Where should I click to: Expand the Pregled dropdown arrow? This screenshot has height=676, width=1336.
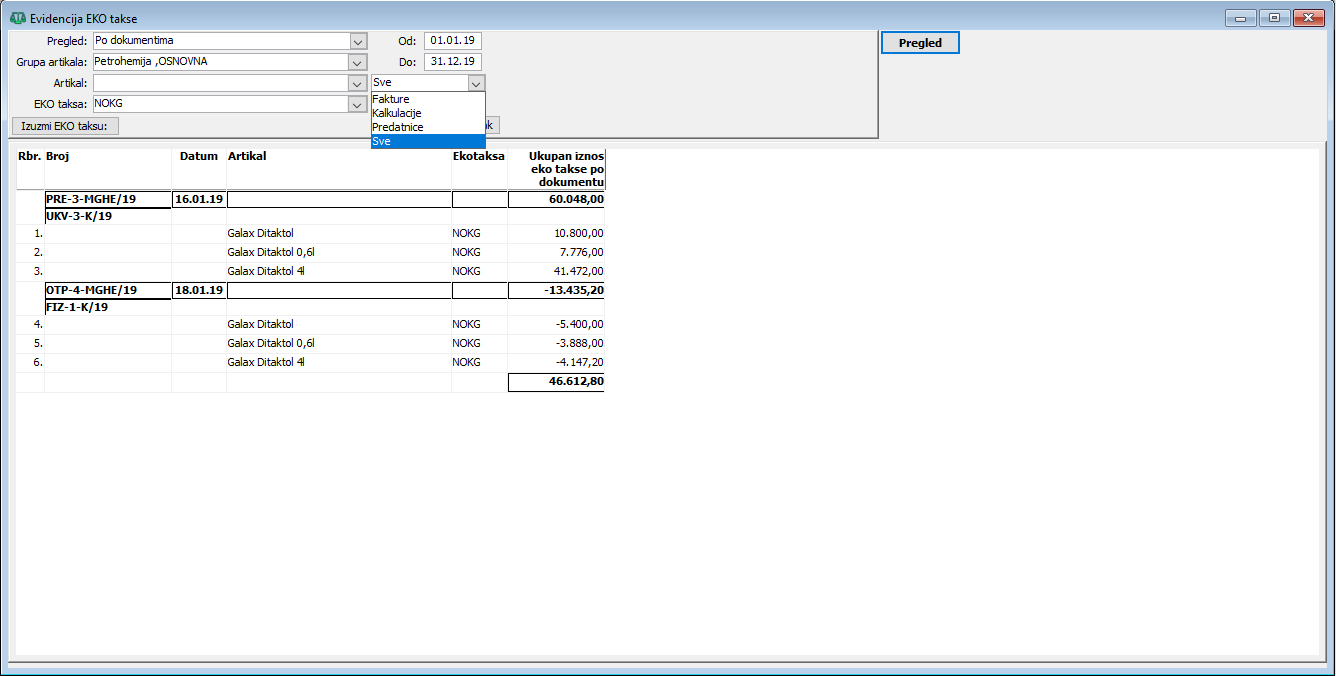pos(358,41)
